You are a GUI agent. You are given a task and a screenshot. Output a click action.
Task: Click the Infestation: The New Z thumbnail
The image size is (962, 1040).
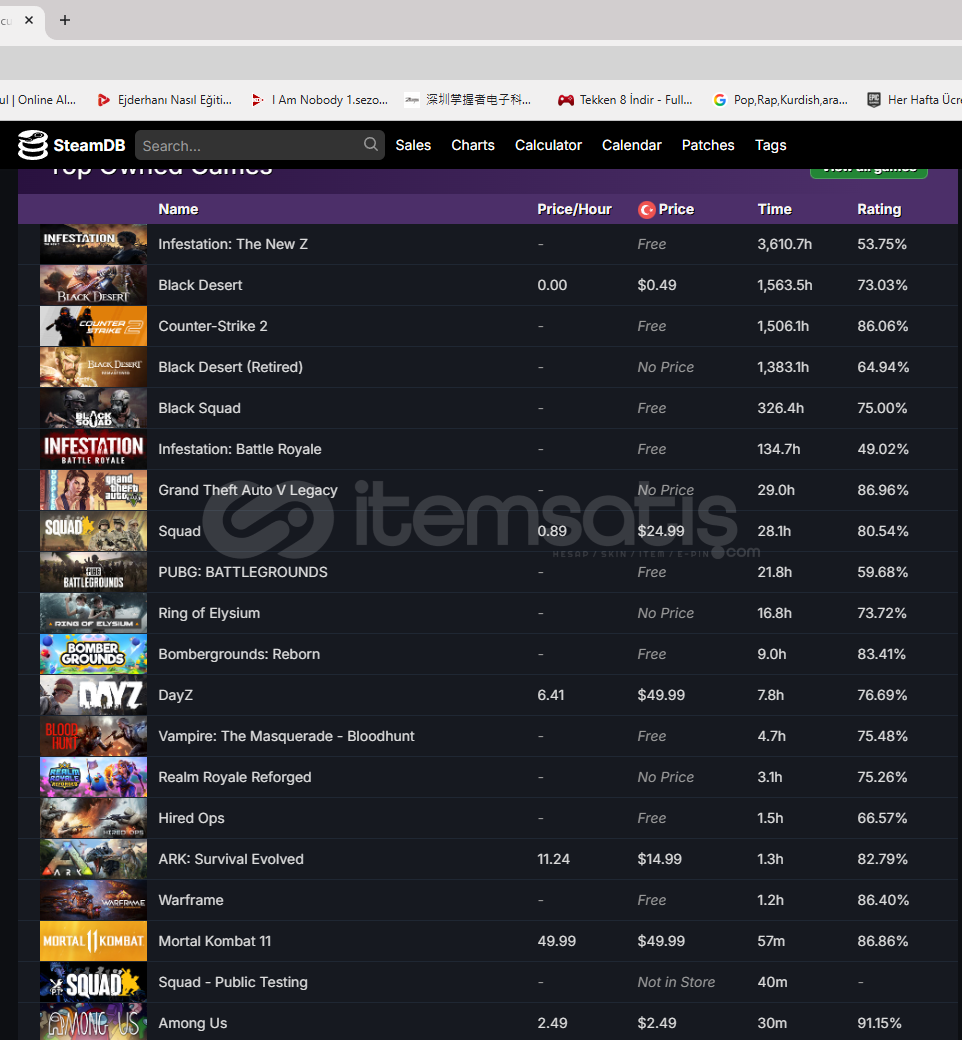tap(94, 244)
